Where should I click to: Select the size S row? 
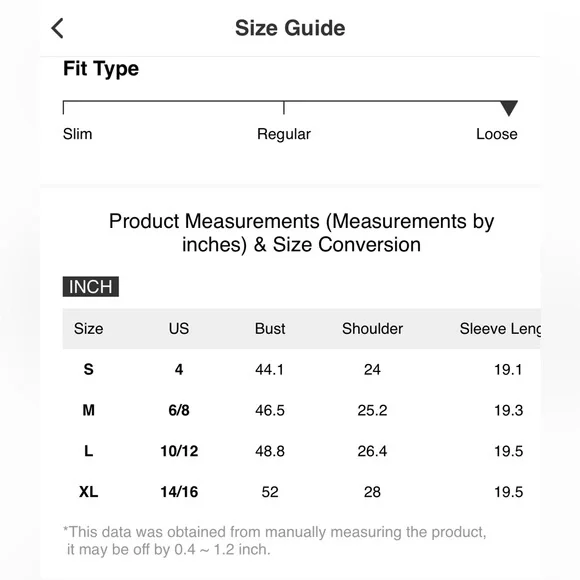click(x=301, y=369)
